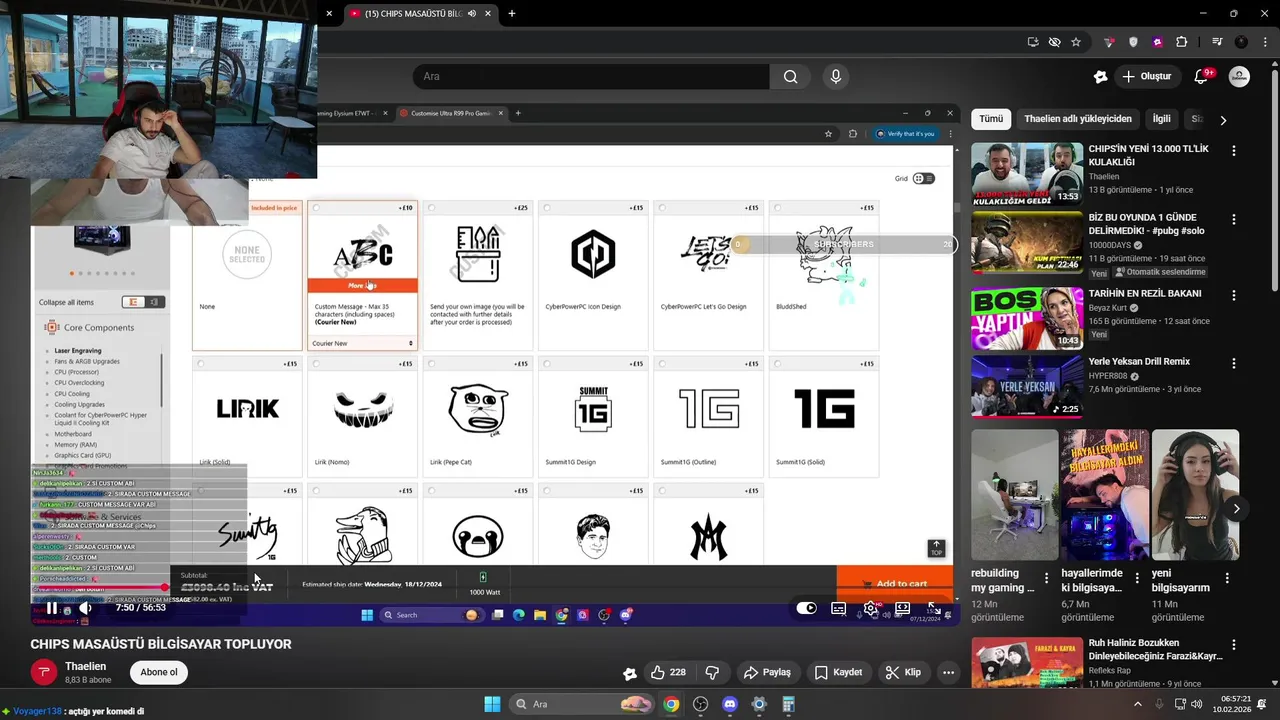Open Discord from the Windows taskbar
The height and width of the screenshot is (720, 1280).
coord(730,704)
